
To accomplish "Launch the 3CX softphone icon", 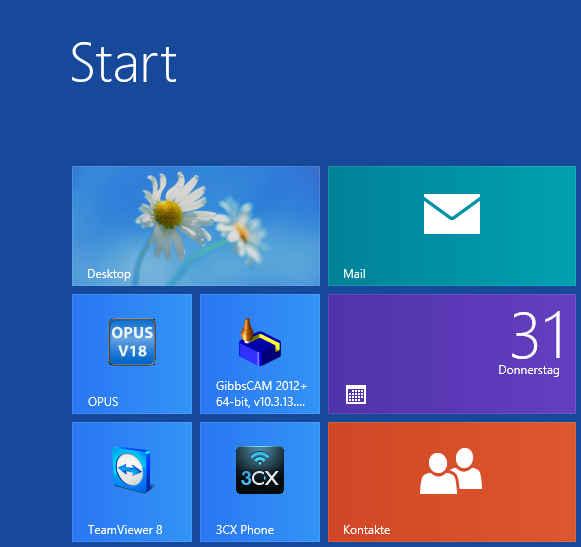I will pos(260,470).
